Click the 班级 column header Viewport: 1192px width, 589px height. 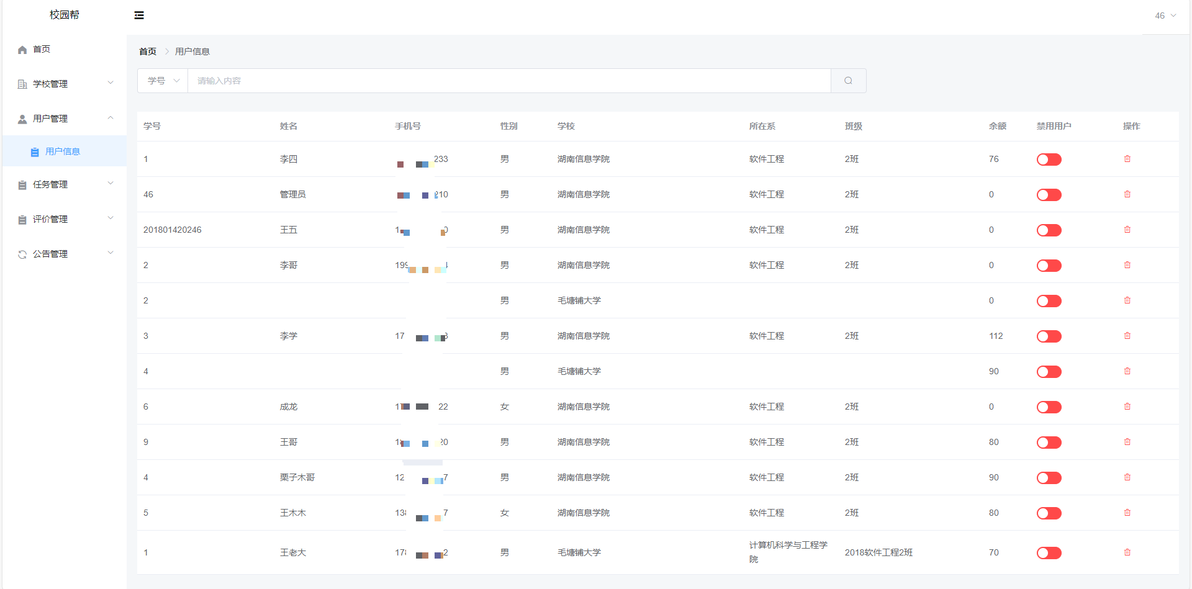854,126
